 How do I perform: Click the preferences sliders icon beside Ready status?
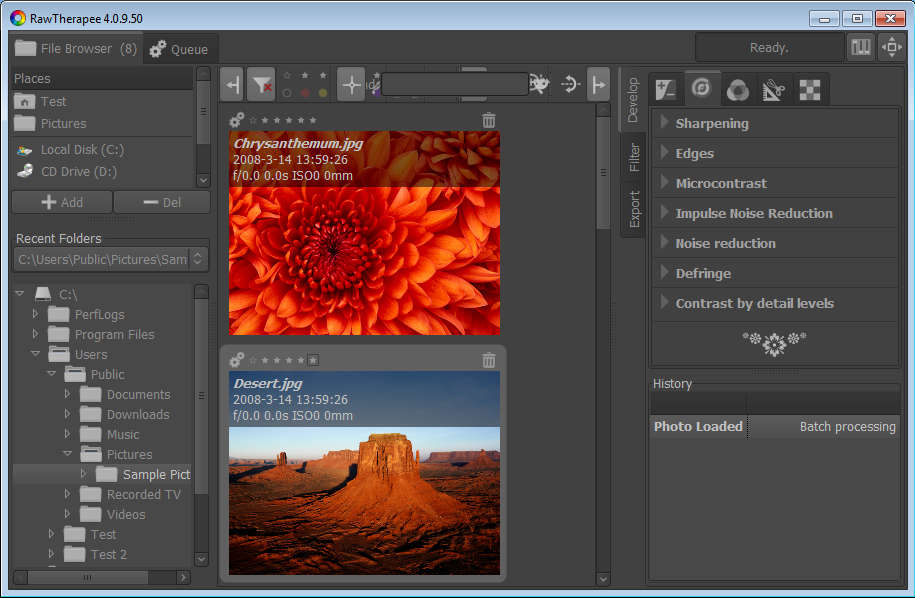pos(860,48)
